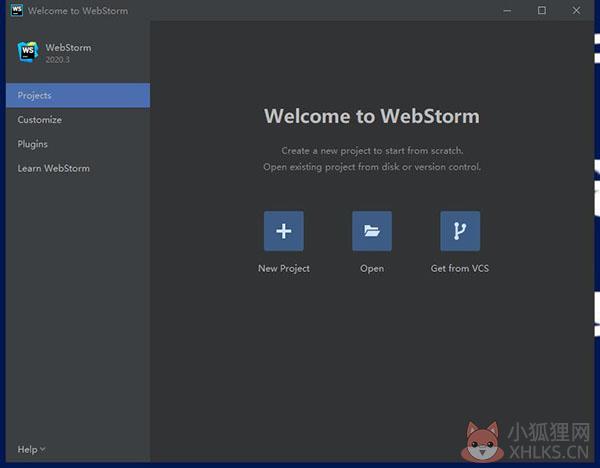Click 'Open existing project from disk' text
600x468 pixels.
pos(372,167)
